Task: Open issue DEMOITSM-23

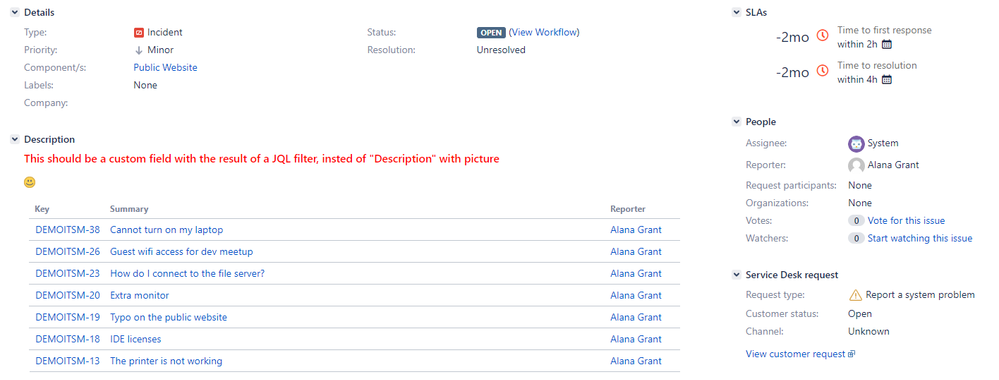Action: [68, 274]
